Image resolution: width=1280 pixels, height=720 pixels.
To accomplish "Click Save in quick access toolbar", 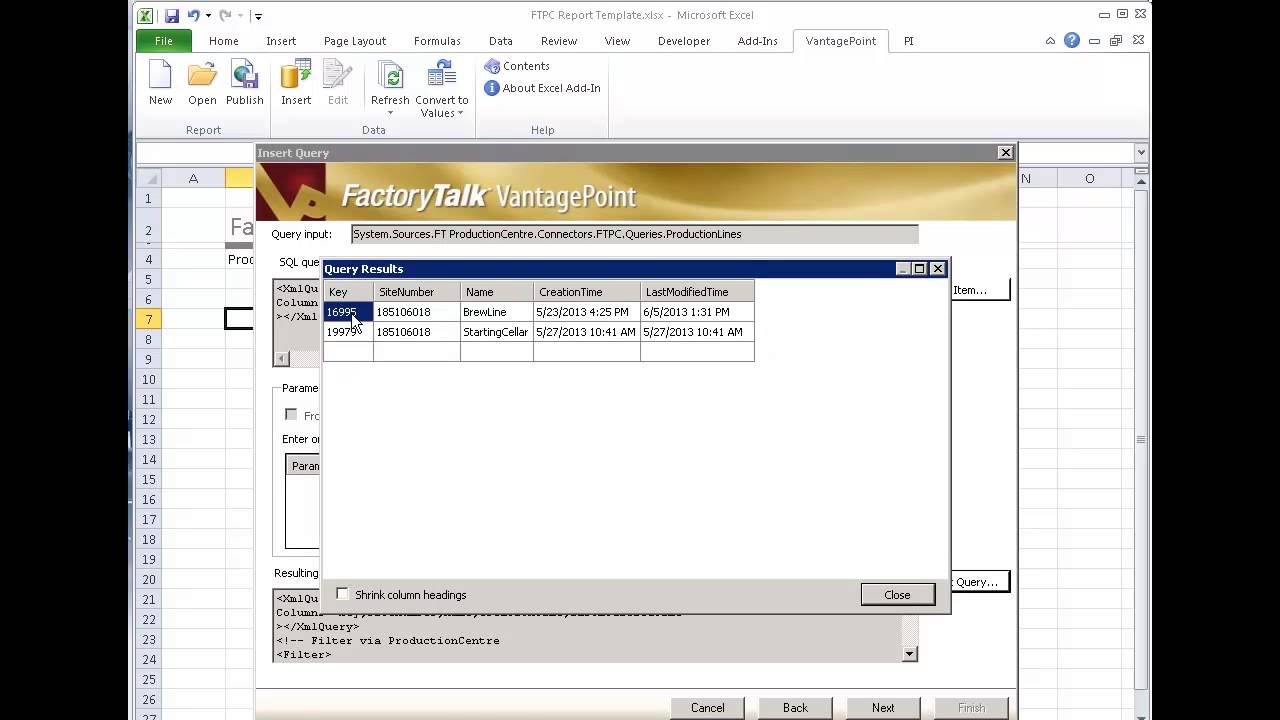I will (x=172, y=15).
